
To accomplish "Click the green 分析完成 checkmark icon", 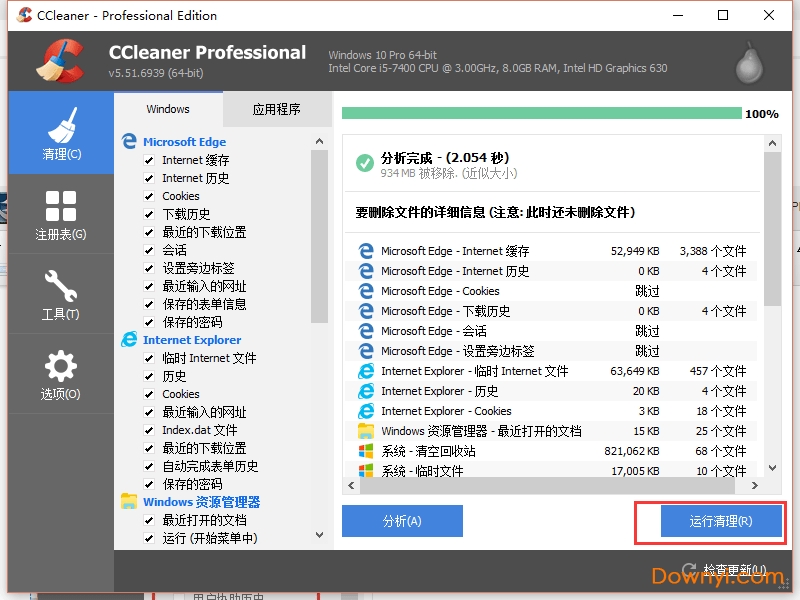I will [362, 164].
